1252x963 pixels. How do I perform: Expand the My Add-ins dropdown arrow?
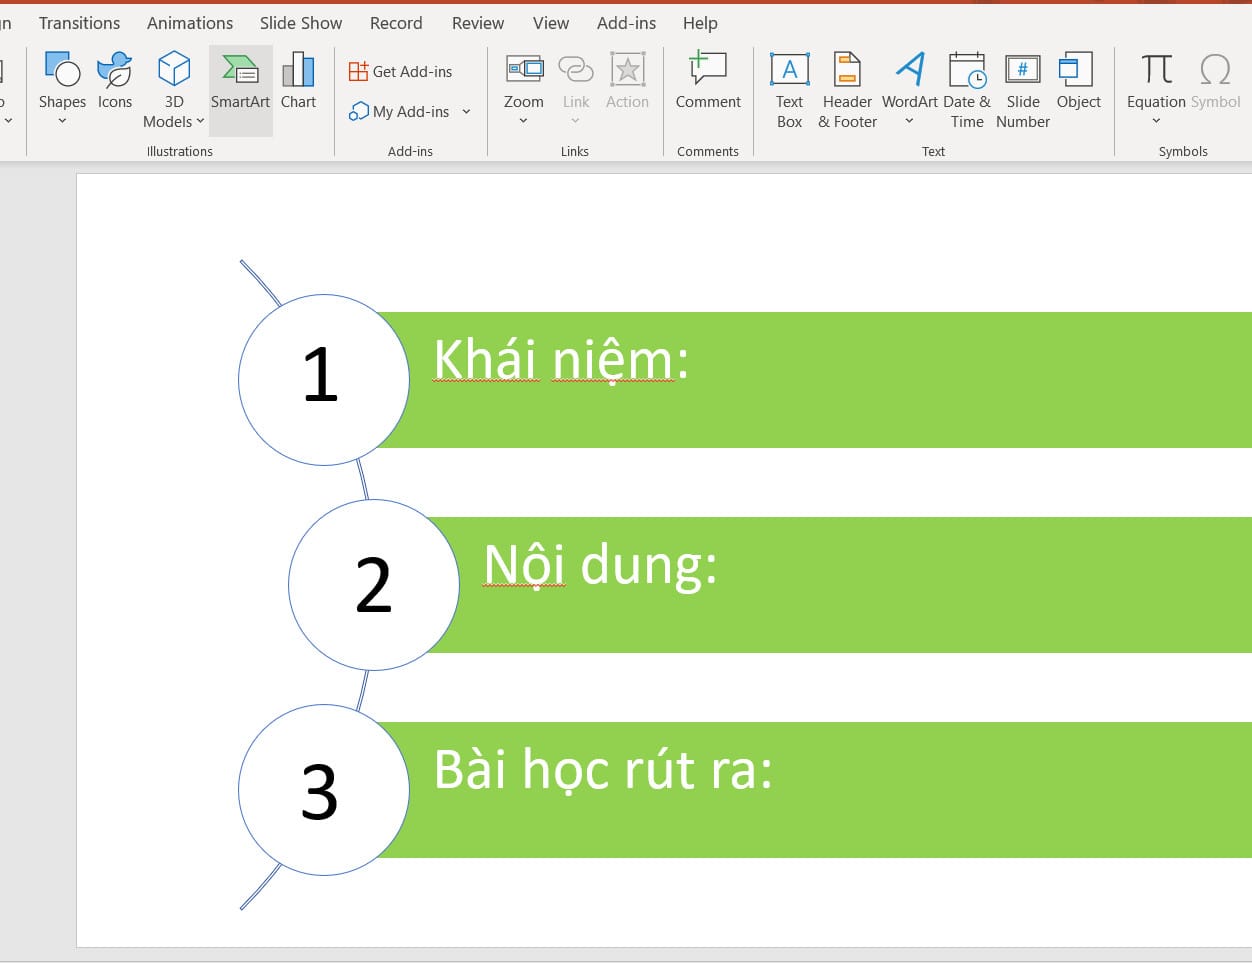[x=466, y=111]
